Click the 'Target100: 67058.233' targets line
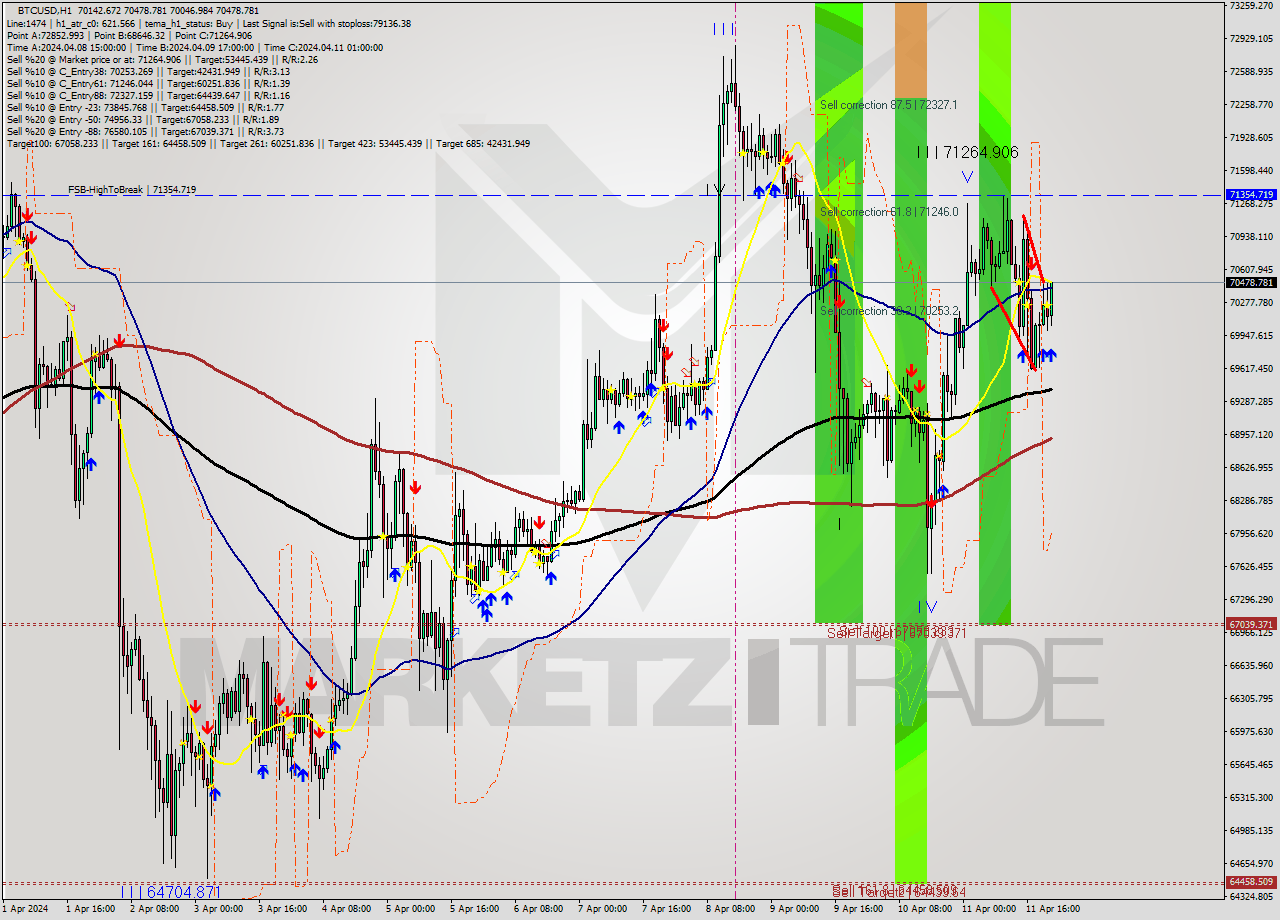 pos(268,143)
